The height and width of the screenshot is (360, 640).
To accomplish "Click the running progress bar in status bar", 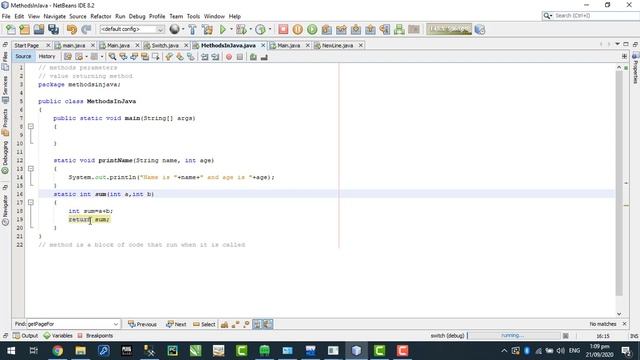I will 513,336.
